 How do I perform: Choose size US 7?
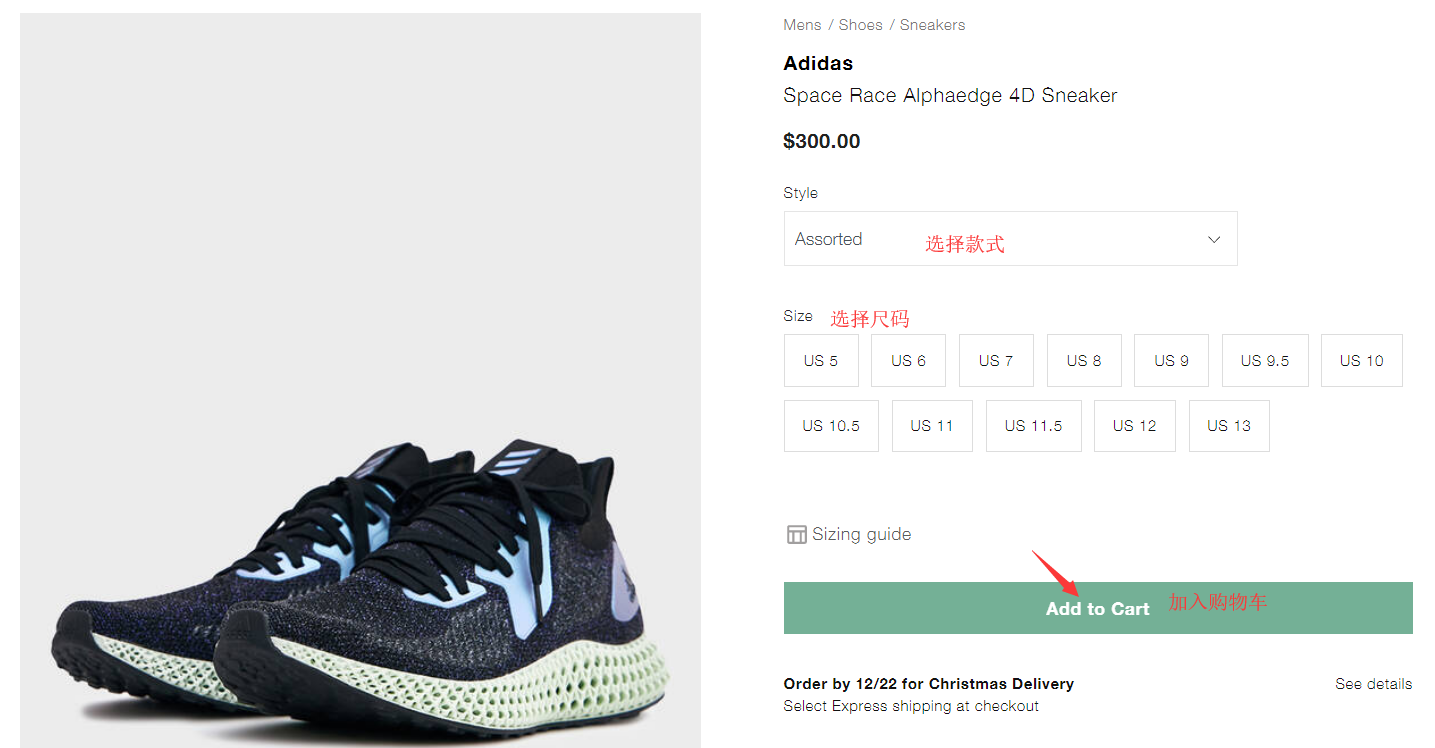[996, 361]
